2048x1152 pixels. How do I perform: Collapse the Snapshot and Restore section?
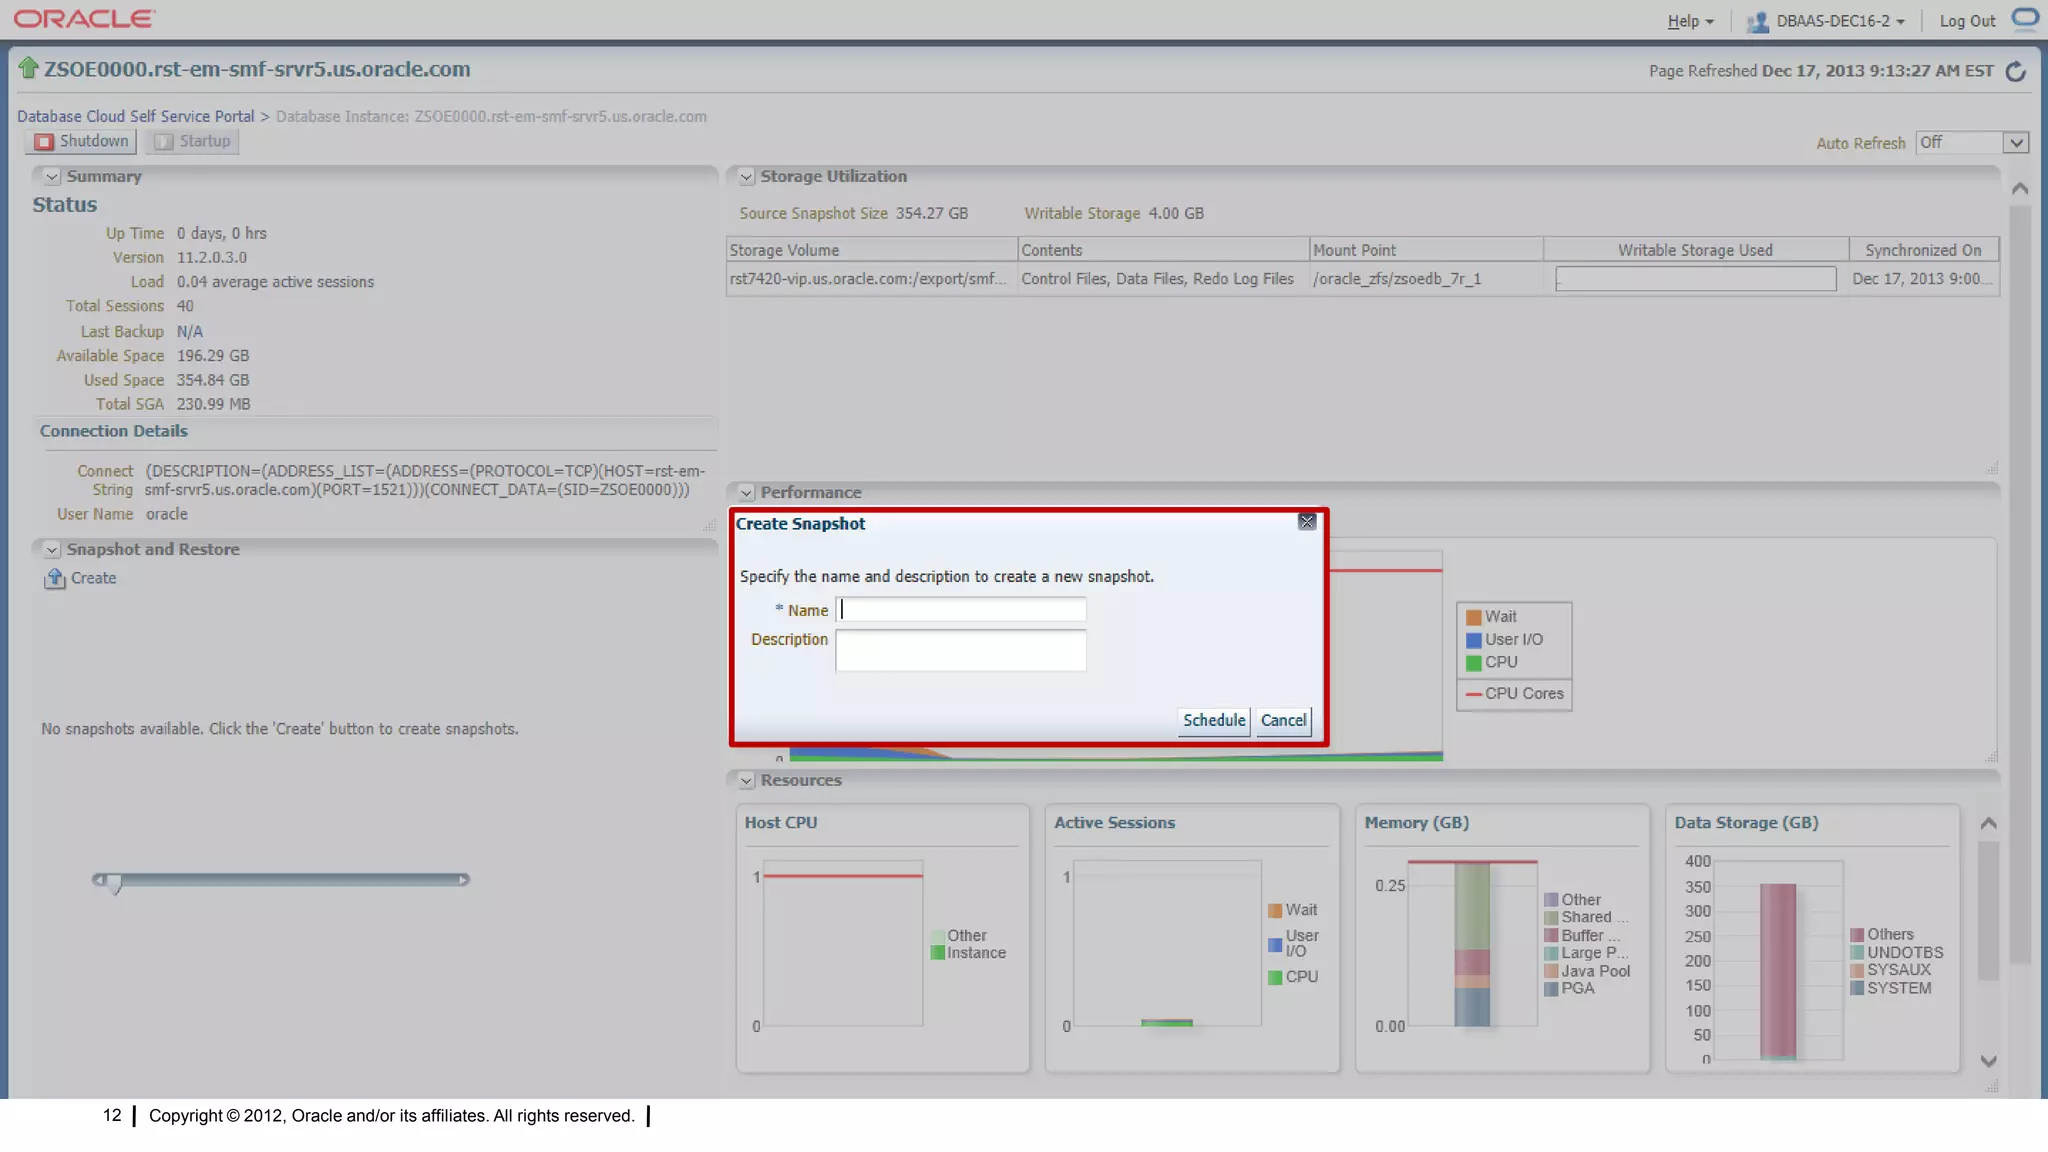coord(52,550)
